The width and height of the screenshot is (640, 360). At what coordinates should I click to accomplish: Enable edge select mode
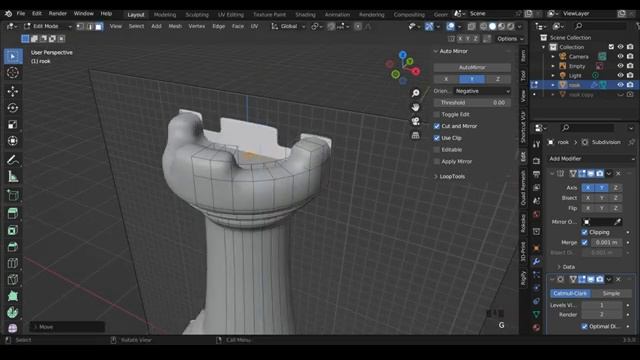point(90,27)
